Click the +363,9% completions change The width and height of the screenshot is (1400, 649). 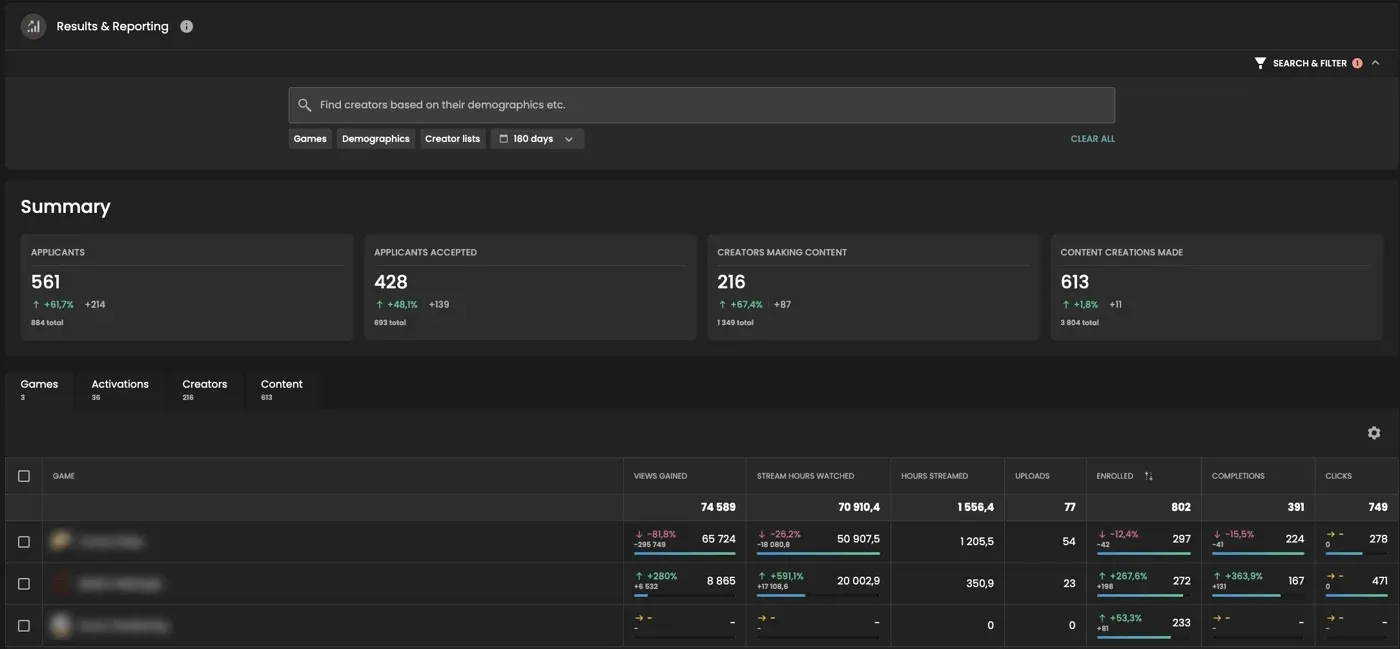point(1237,576)
